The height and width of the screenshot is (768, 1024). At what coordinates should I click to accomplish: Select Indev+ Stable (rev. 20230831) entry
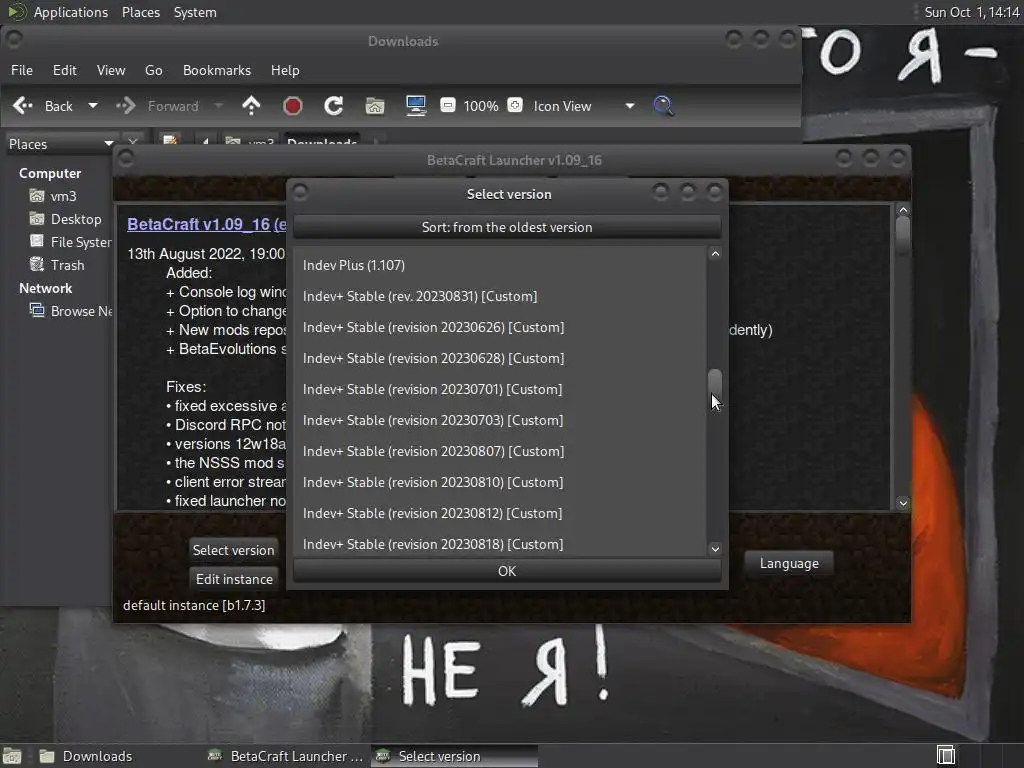point(500,296)
